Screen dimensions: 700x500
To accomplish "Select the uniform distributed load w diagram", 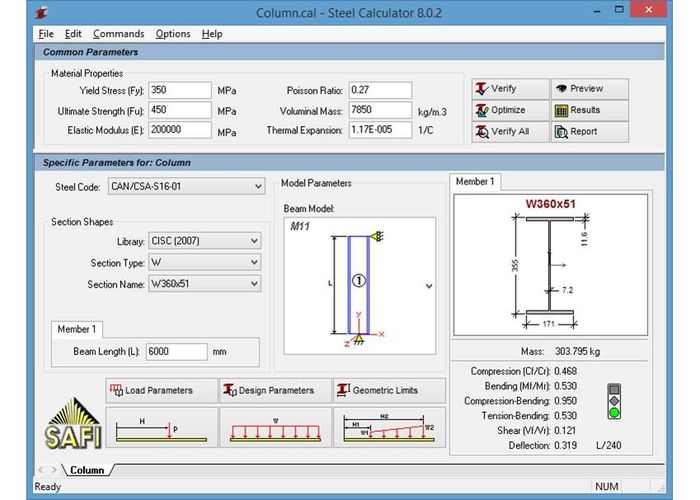I will [x=275, y=427].
